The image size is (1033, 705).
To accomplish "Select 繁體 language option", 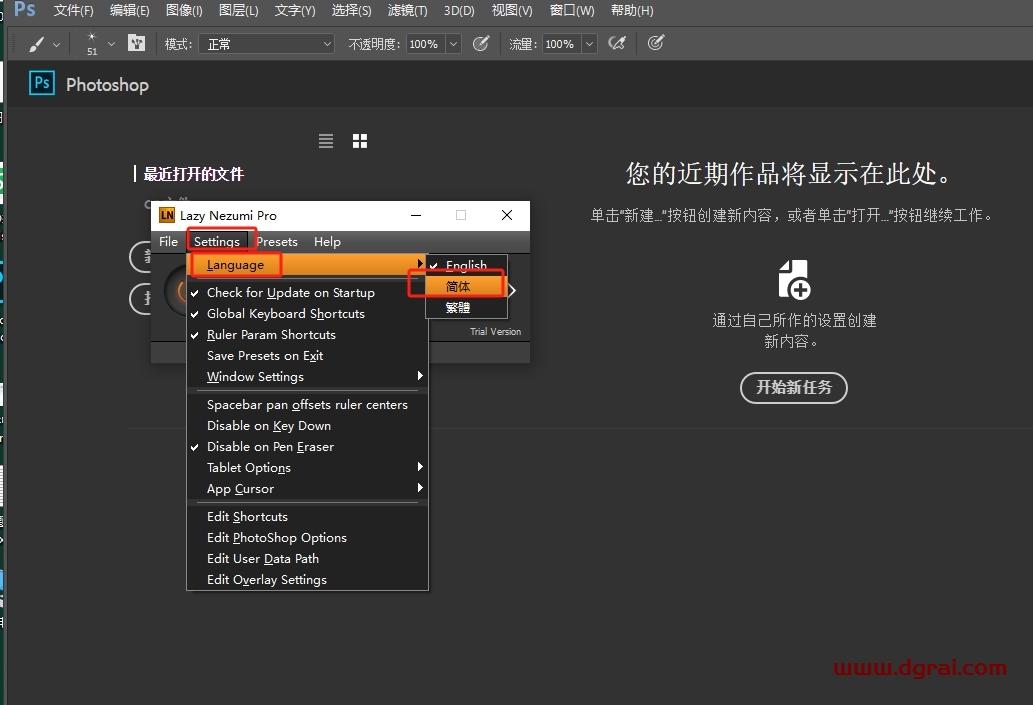I will [x=466, y=308].
